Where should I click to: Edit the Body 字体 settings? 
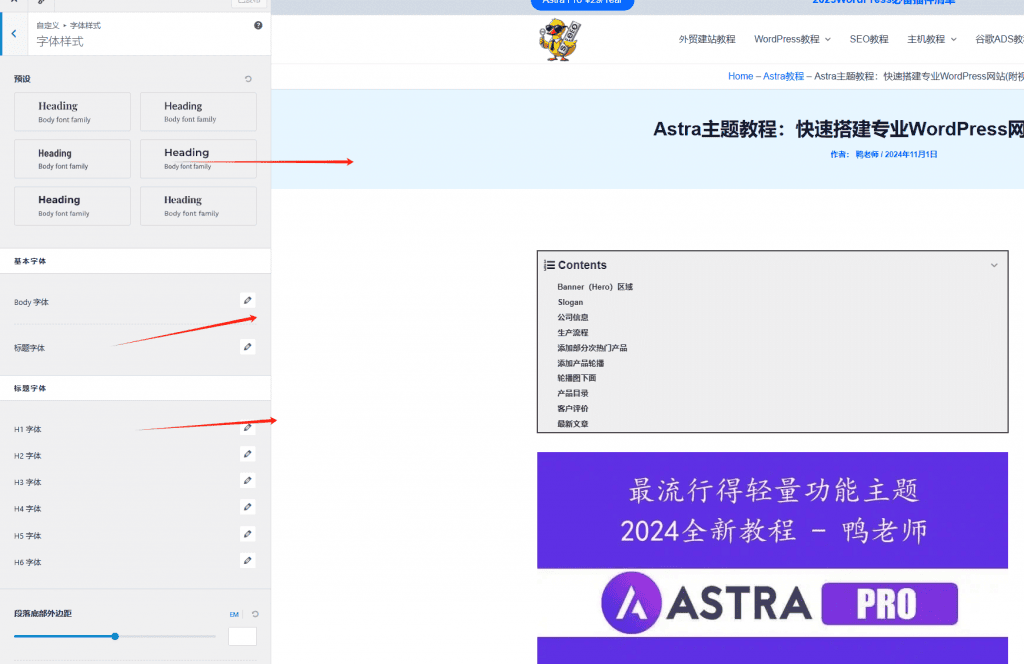point(248,300)
